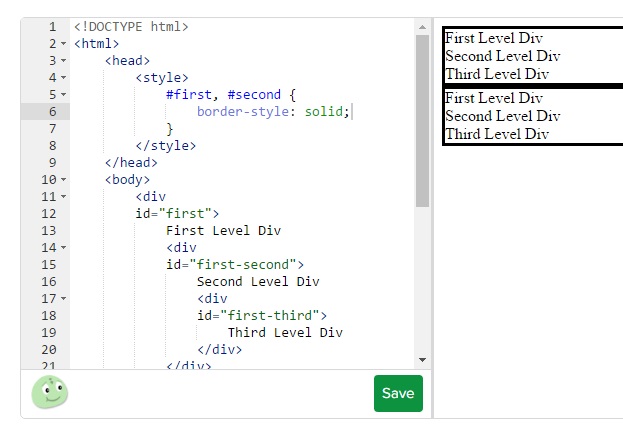Click 'First Level Div' code text on line 13

click(x=223, y=230)
